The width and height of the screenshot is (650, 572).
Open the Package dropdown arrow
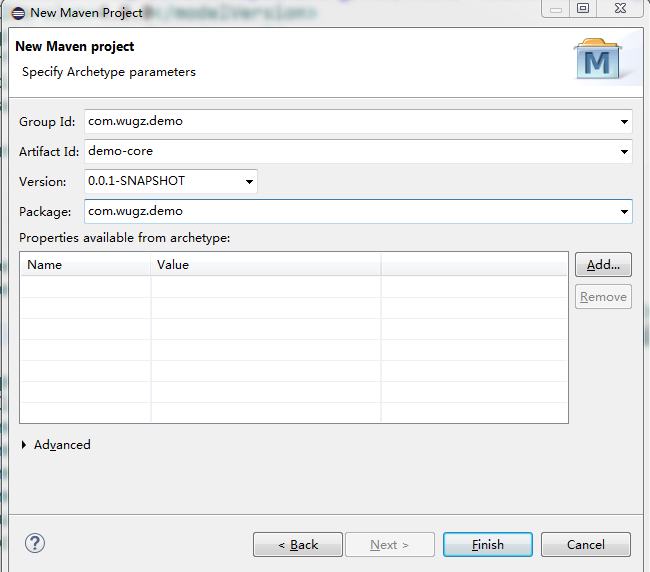pos(624,212)
